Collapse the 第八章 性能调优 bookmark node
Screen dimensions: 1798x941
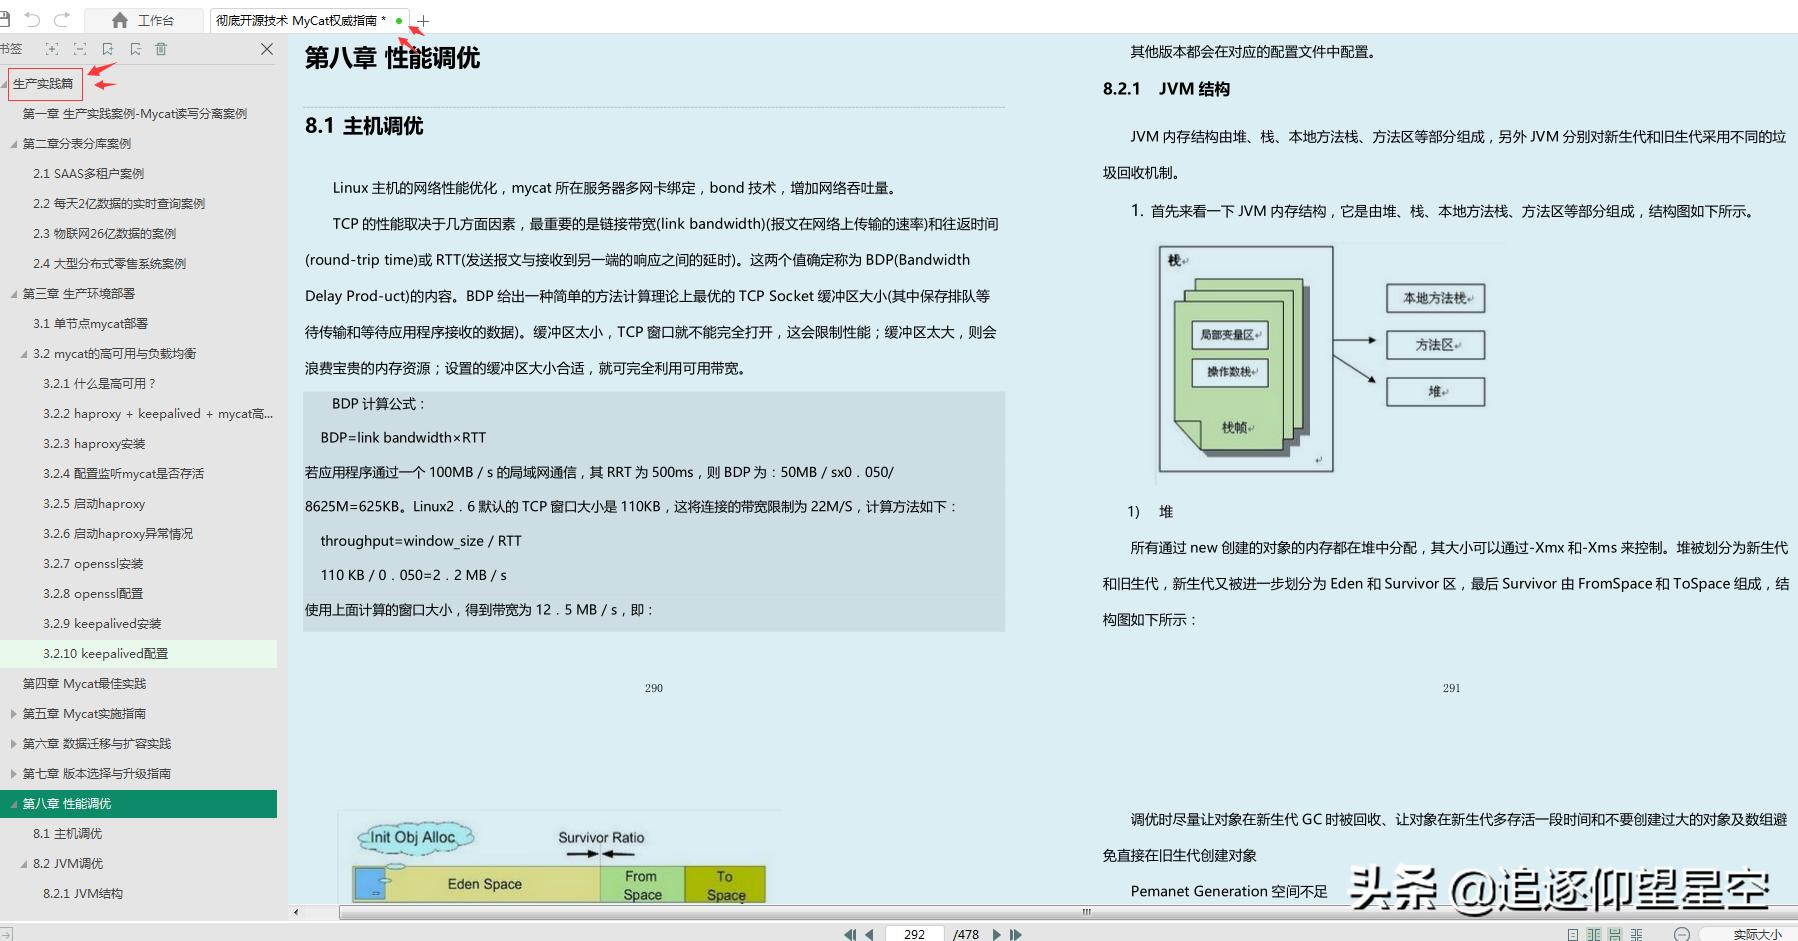tap(12, 803)
